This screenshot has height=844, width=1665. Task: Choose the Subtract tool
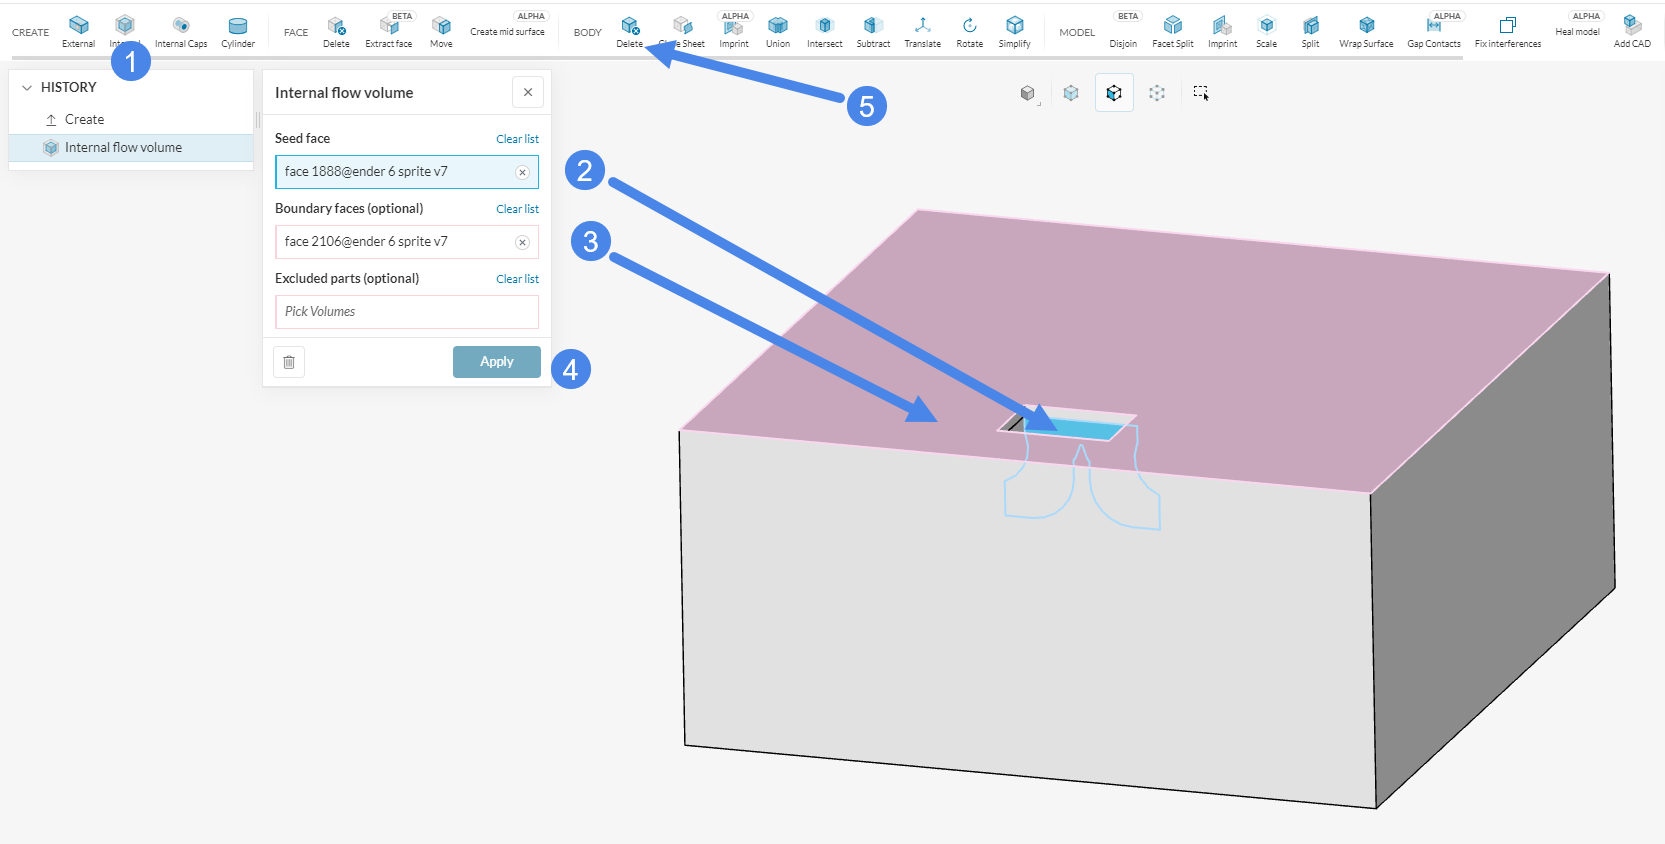pyautogui.click(x=873, y=31)
